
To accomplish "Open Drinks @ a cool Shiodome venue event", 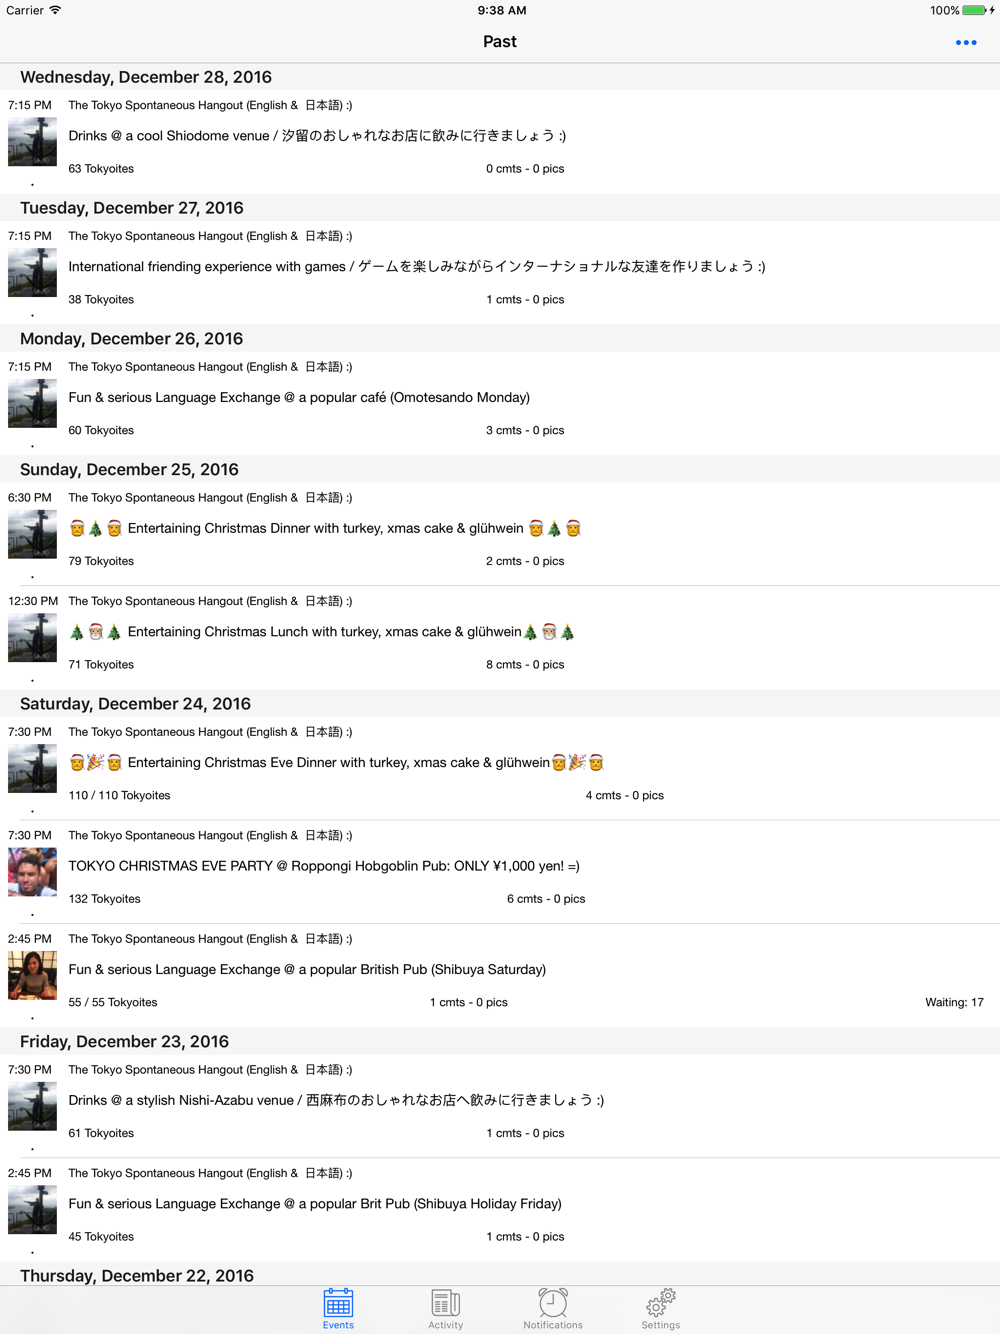I will (500, 141).
